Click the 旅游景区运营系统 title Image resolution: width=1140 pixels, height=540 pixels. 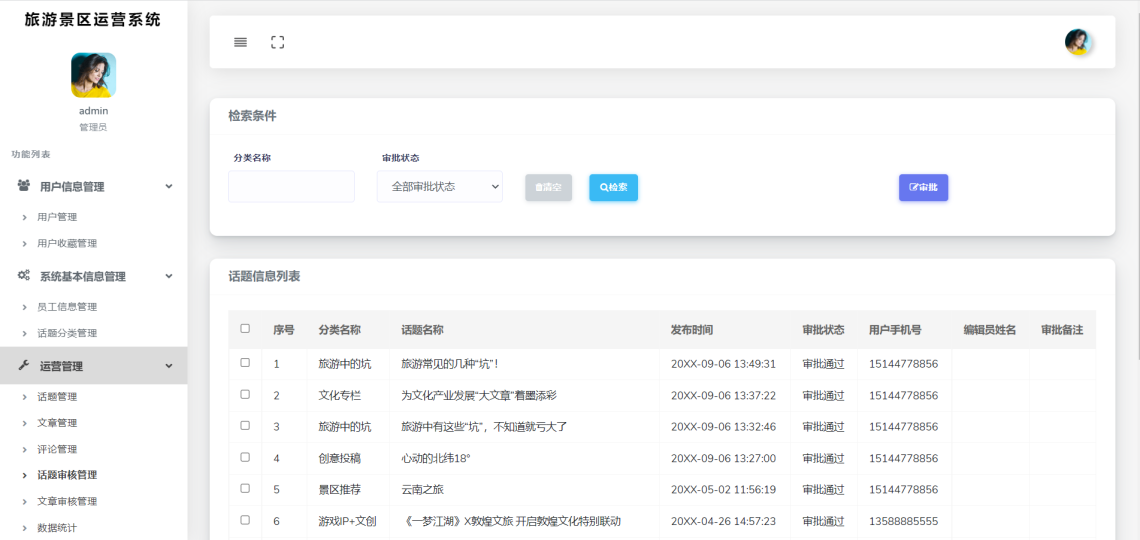tap(93, 20)
